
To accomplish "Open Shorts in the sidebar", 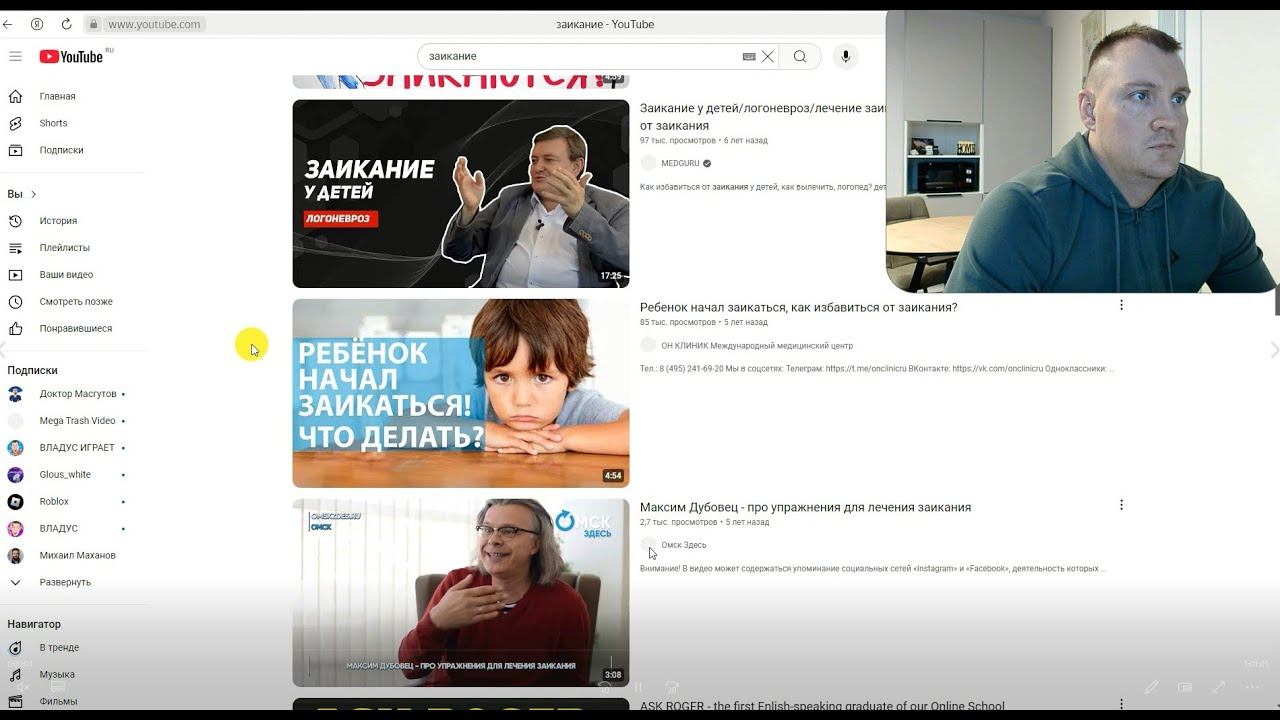I will (53, 123).
